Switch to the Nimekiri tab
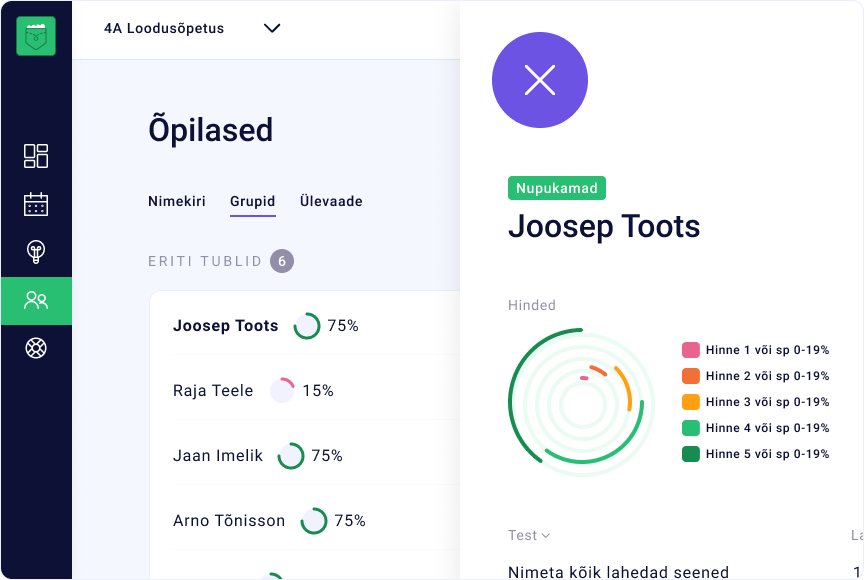Image resolution: width=864 pixels, height=580 pixels. (176, 201)
